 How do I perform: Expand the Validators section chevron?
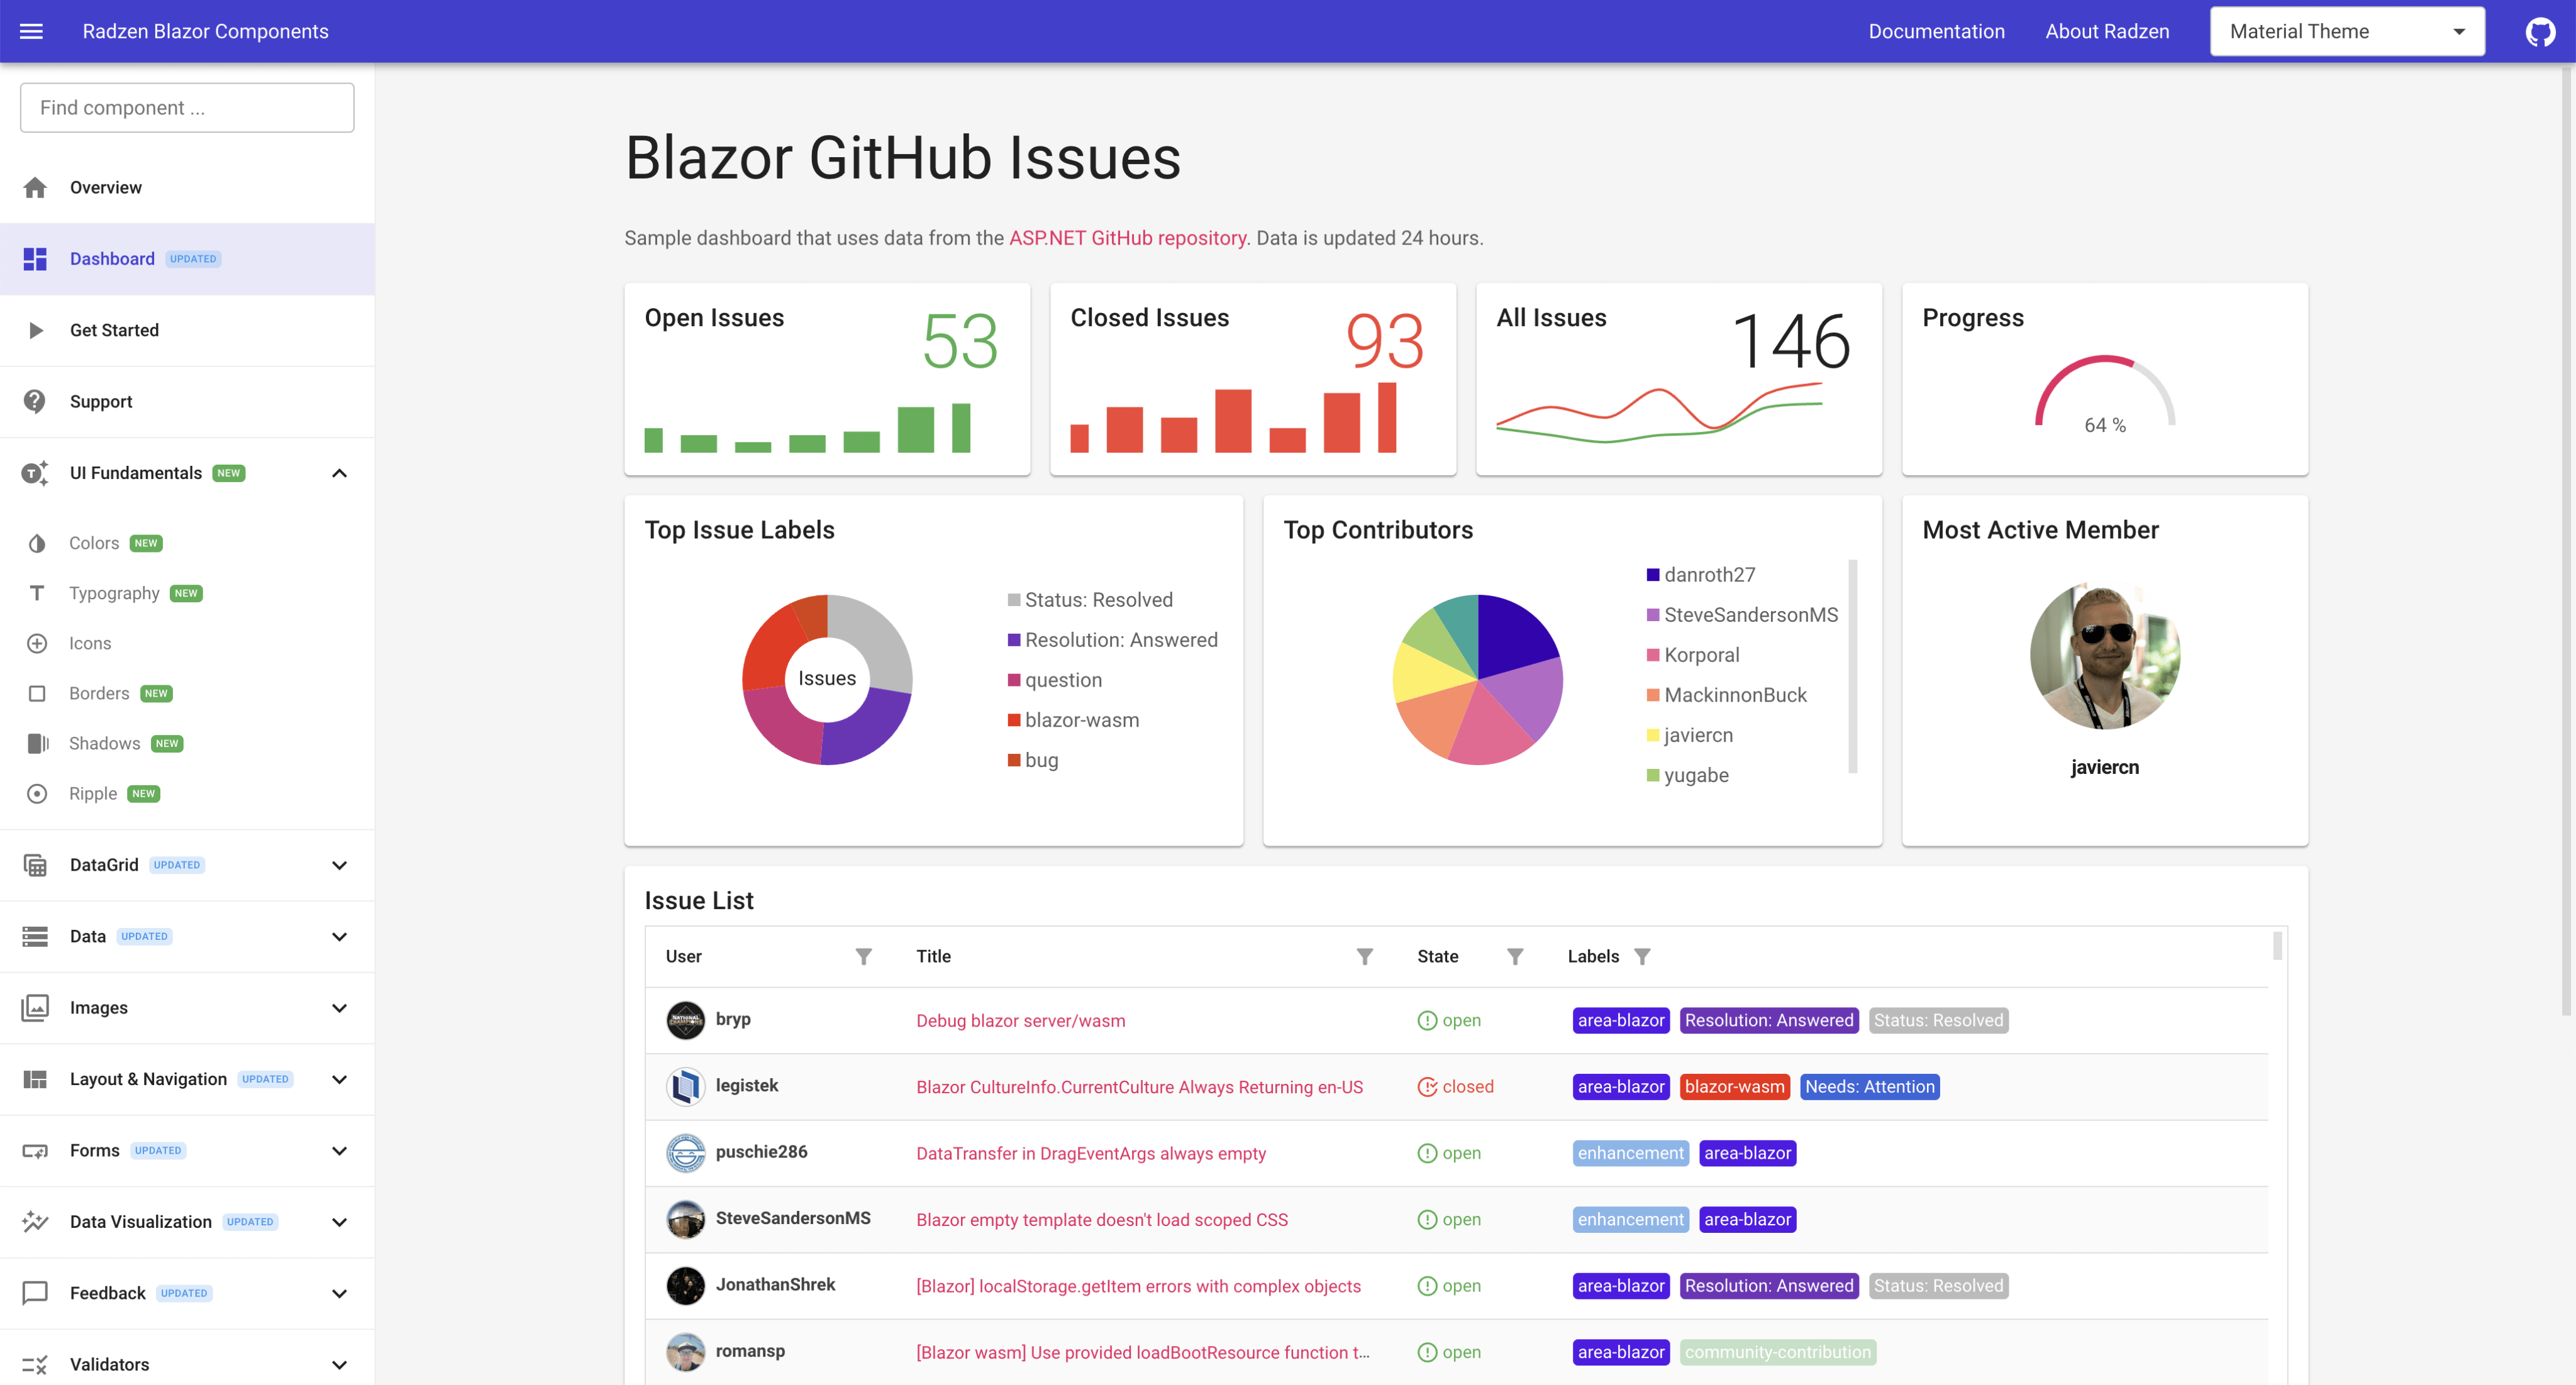339,1364
